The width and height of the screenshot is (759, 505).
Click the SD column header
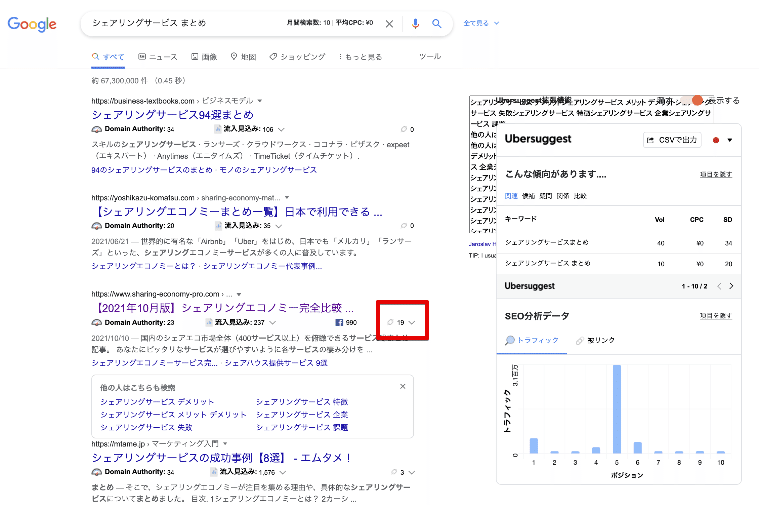pyautogui.click(x=728, y=219)
